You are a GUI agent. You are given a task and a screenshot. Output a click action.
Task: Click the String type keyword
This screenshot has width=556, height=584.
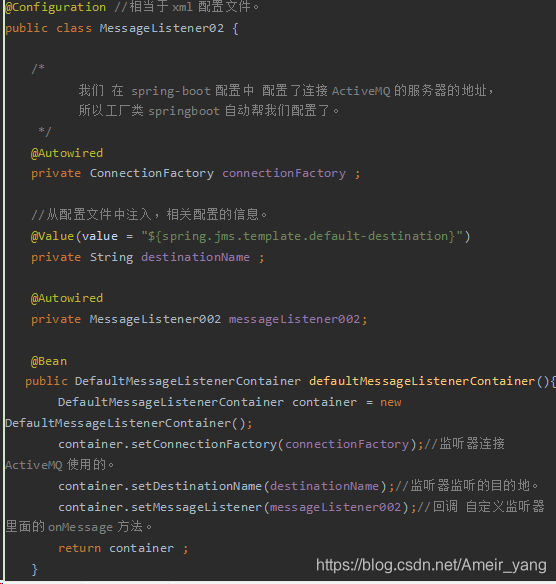point(111,257)
